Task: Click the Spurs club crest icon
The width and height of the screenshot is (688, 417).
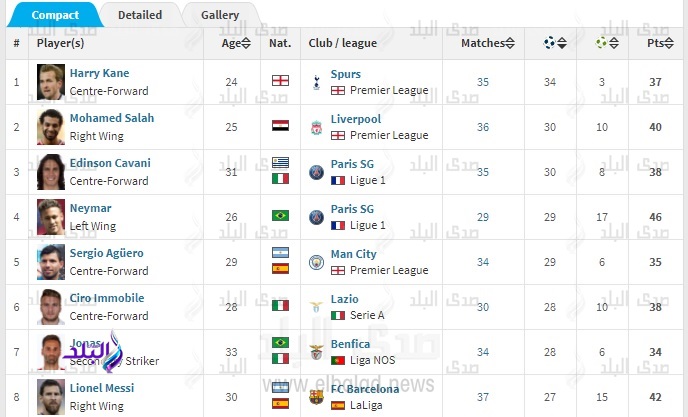Action: click(x=316, y=81)
